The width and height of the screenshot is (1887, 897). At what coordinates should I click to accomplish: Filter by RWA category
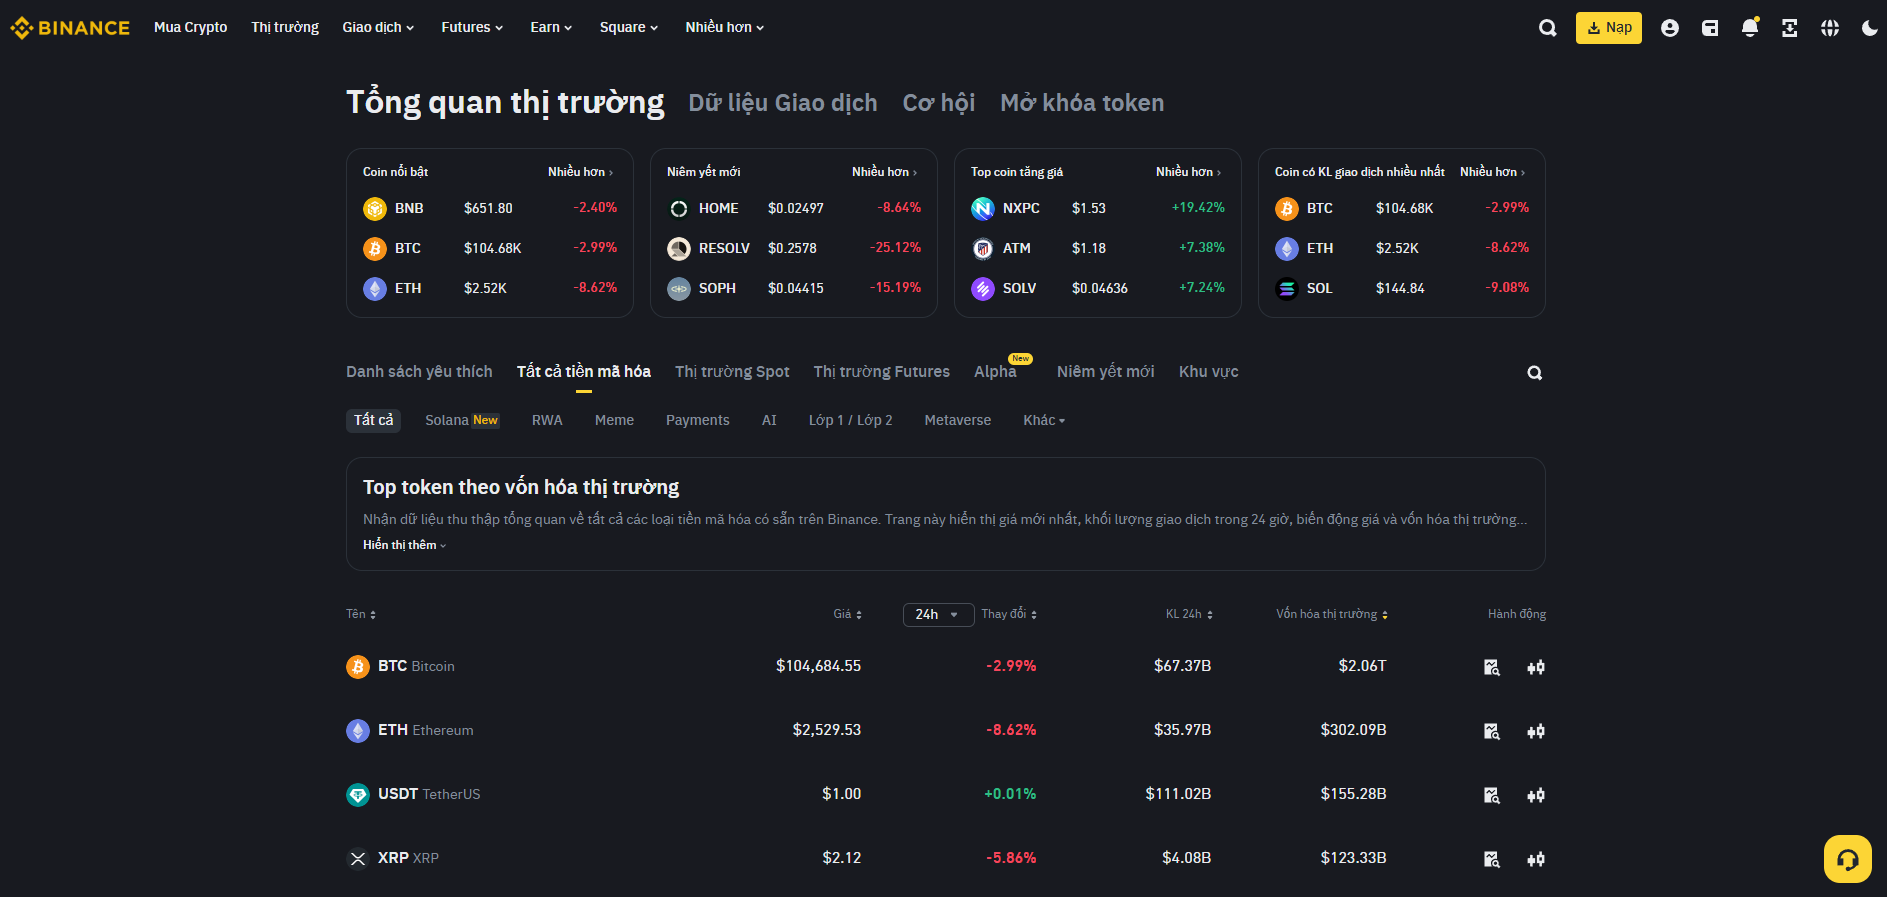tap(547, 421)
